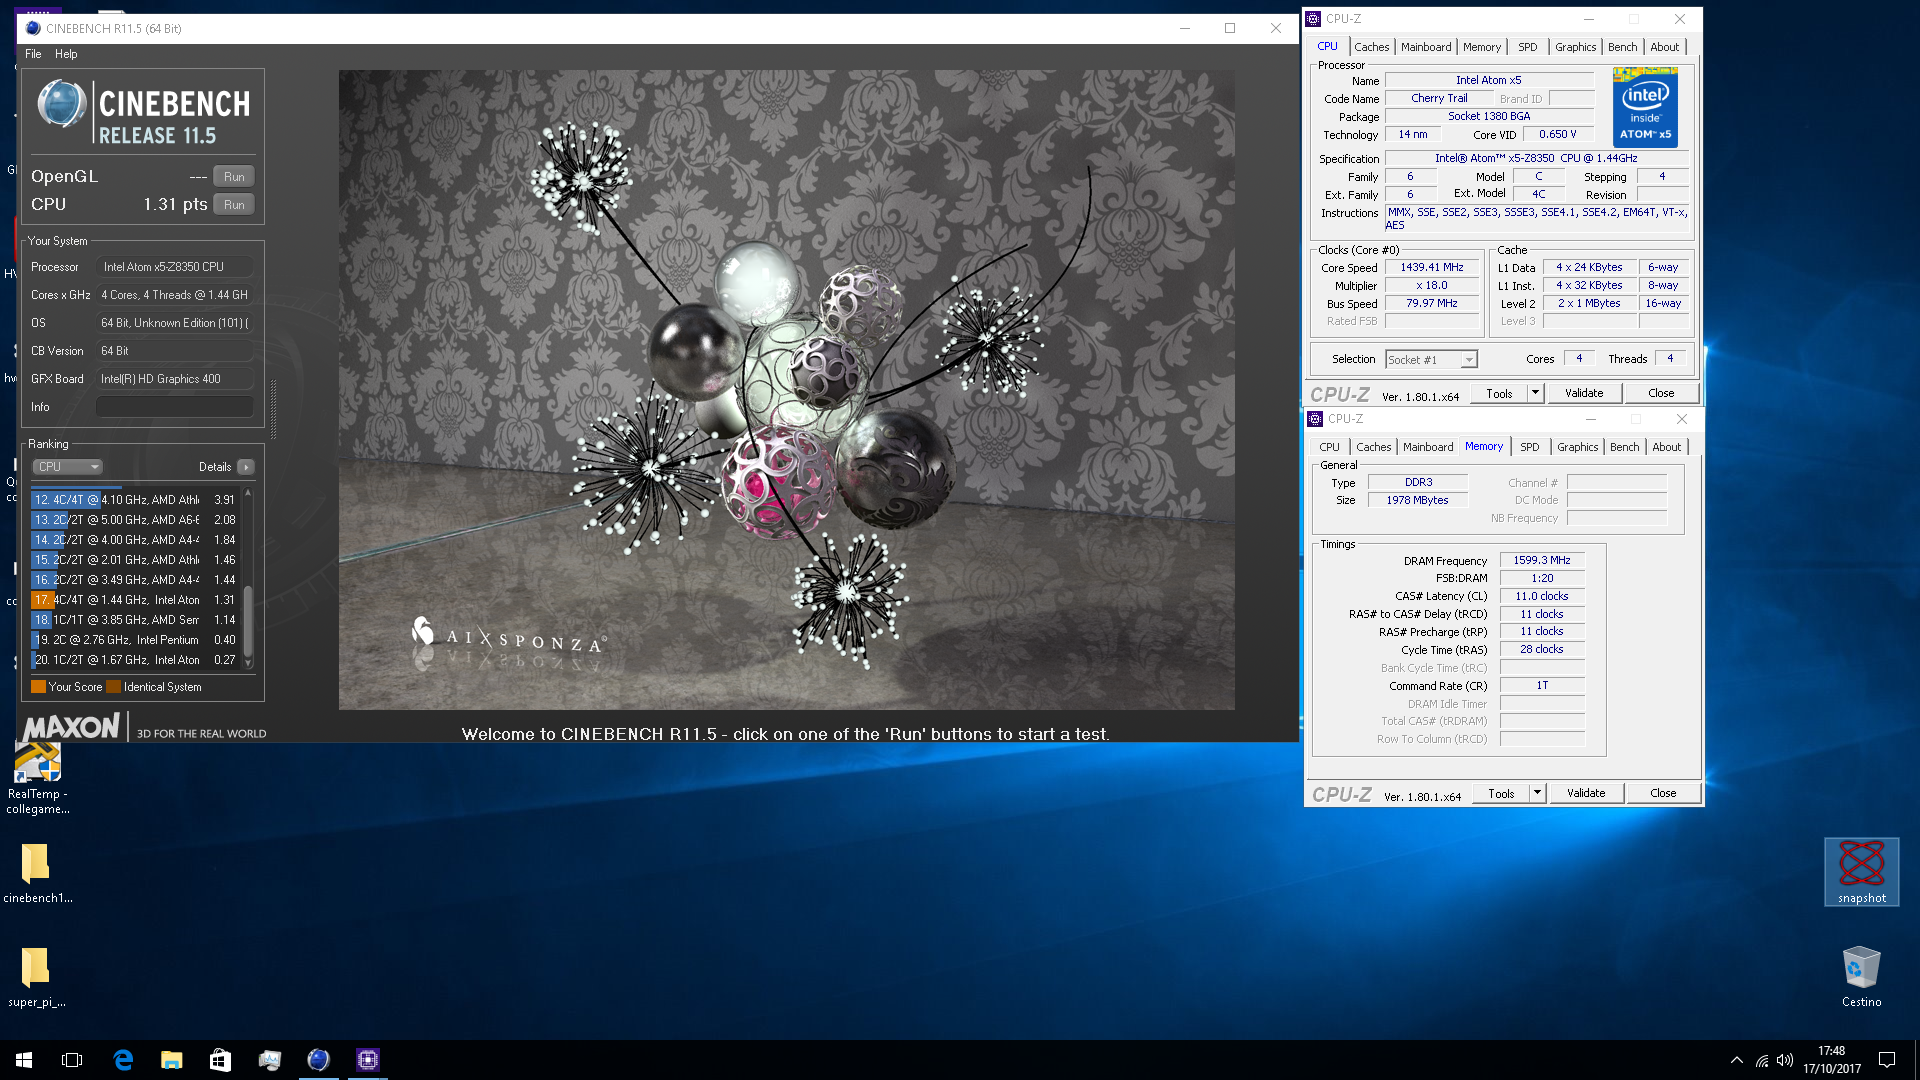This screenshot has height=1080, width=1920.
Task: Click the ranking list scrollbar
Action: 248,579
